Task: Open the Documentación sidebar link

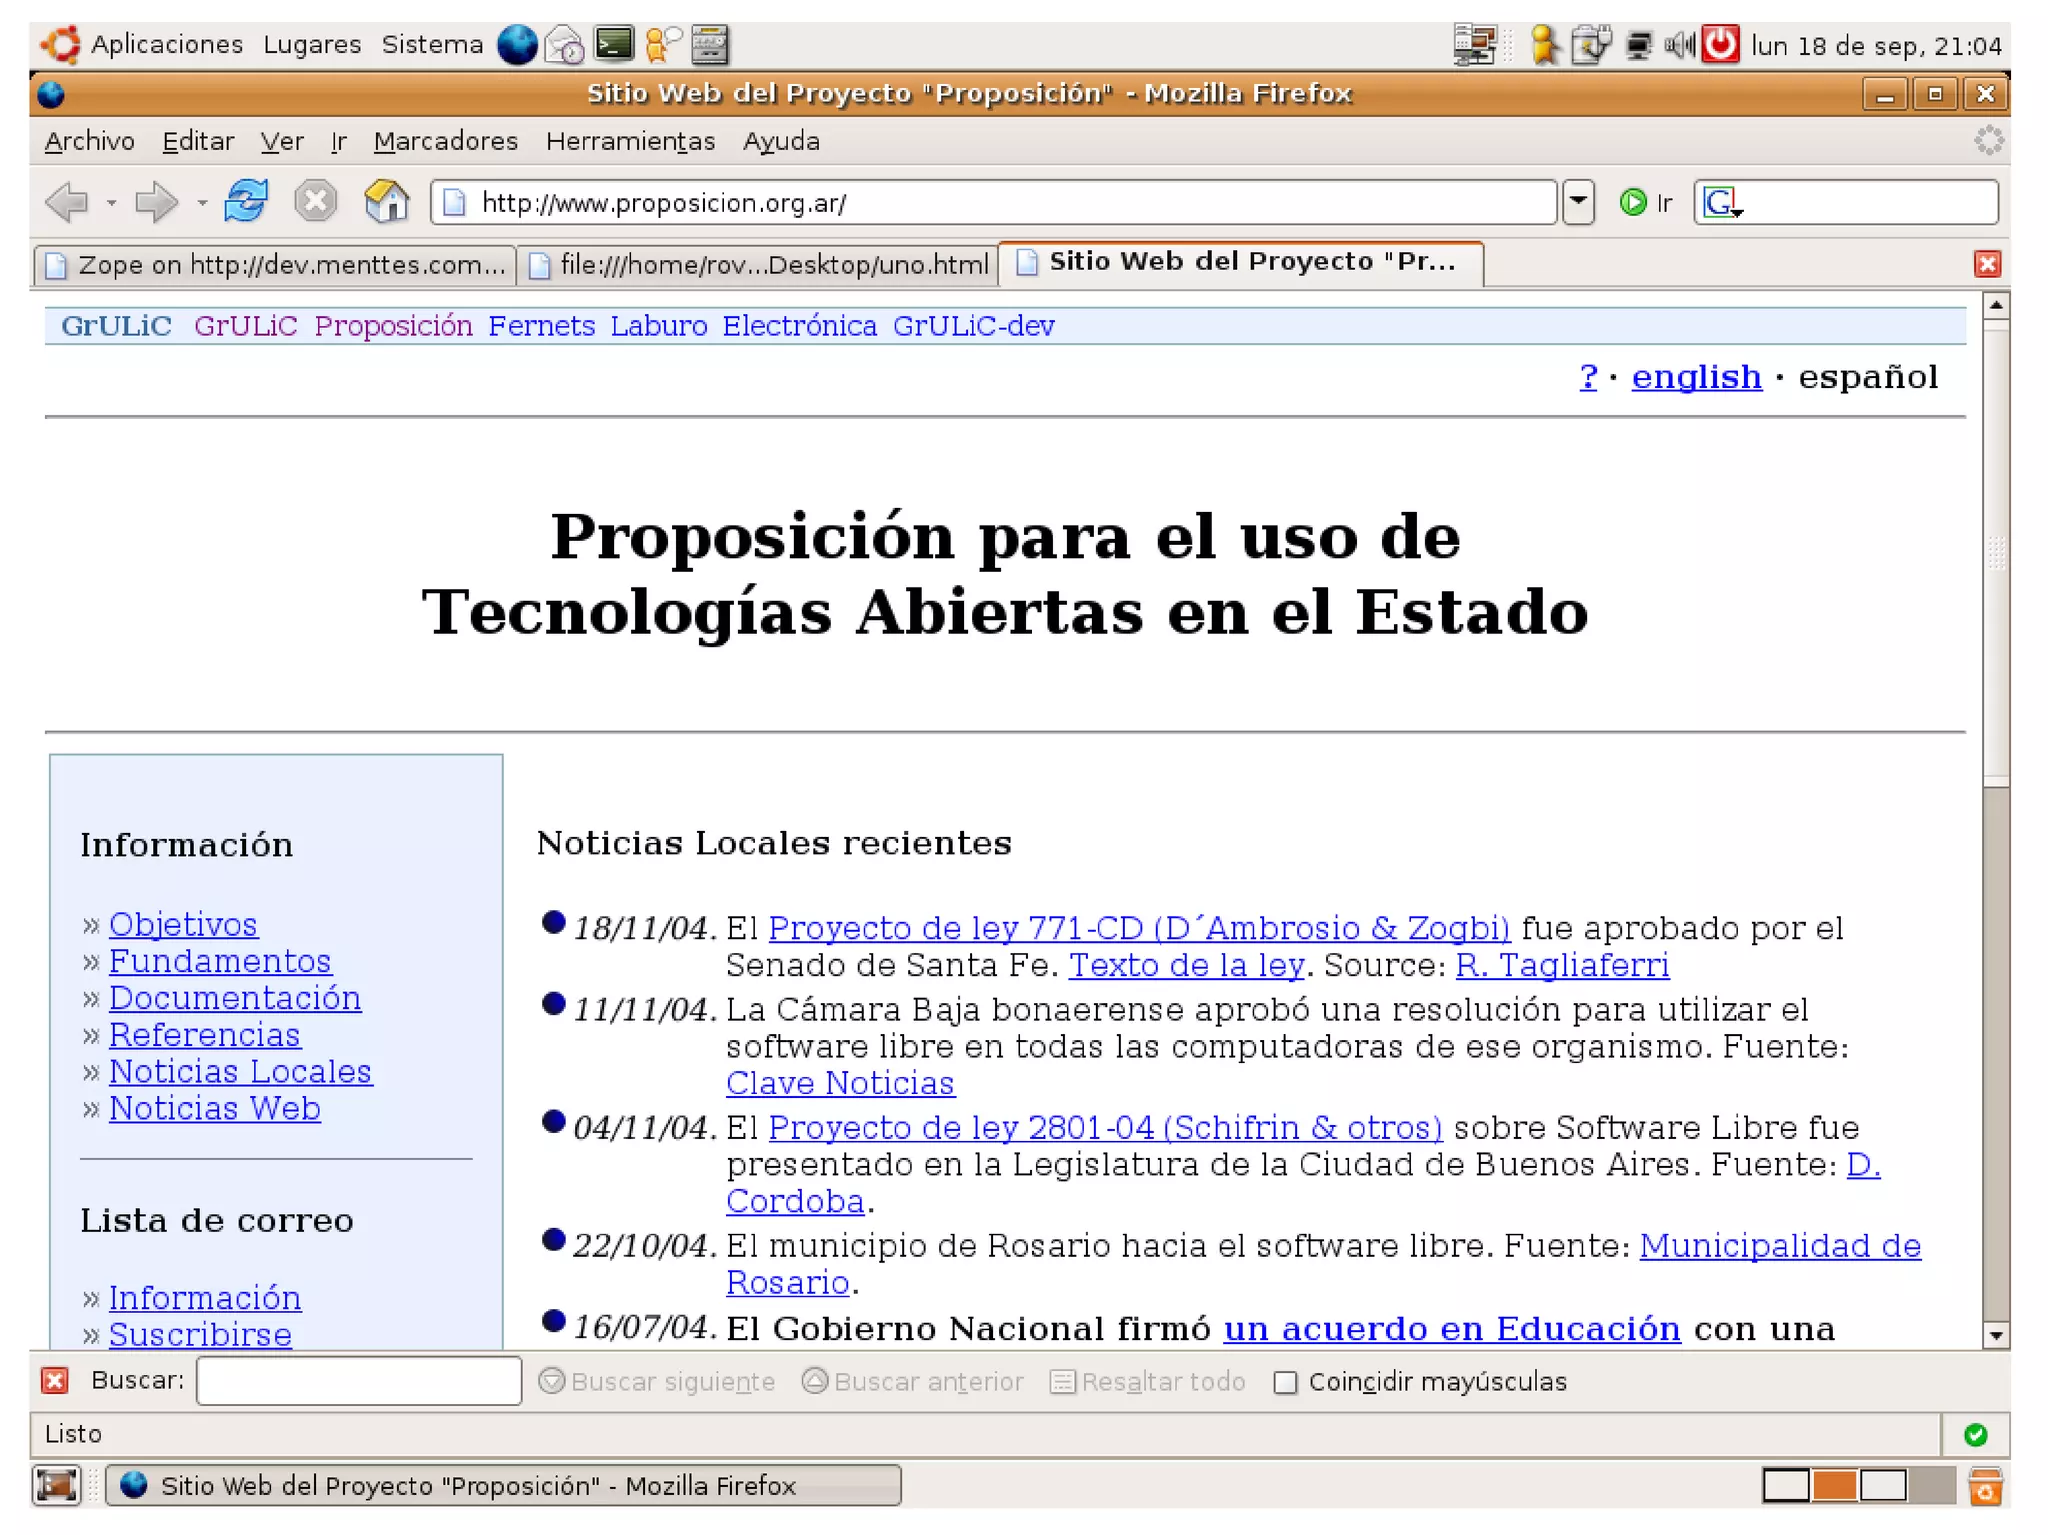Action: (235, 998)
